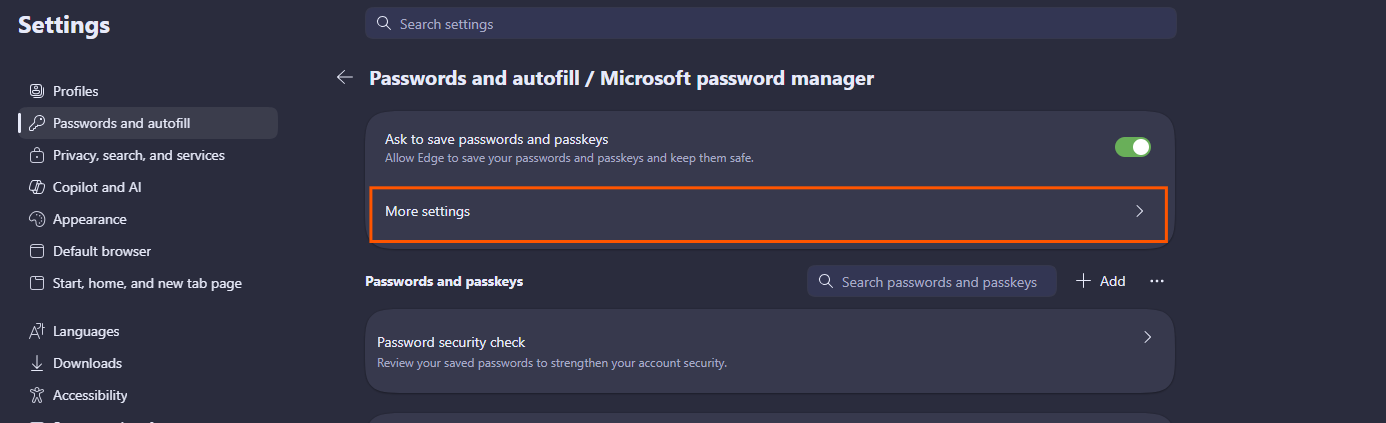Click the Profiles sidebar icon
Viewport: 1386px width, 423px height.
coord(37,91)
